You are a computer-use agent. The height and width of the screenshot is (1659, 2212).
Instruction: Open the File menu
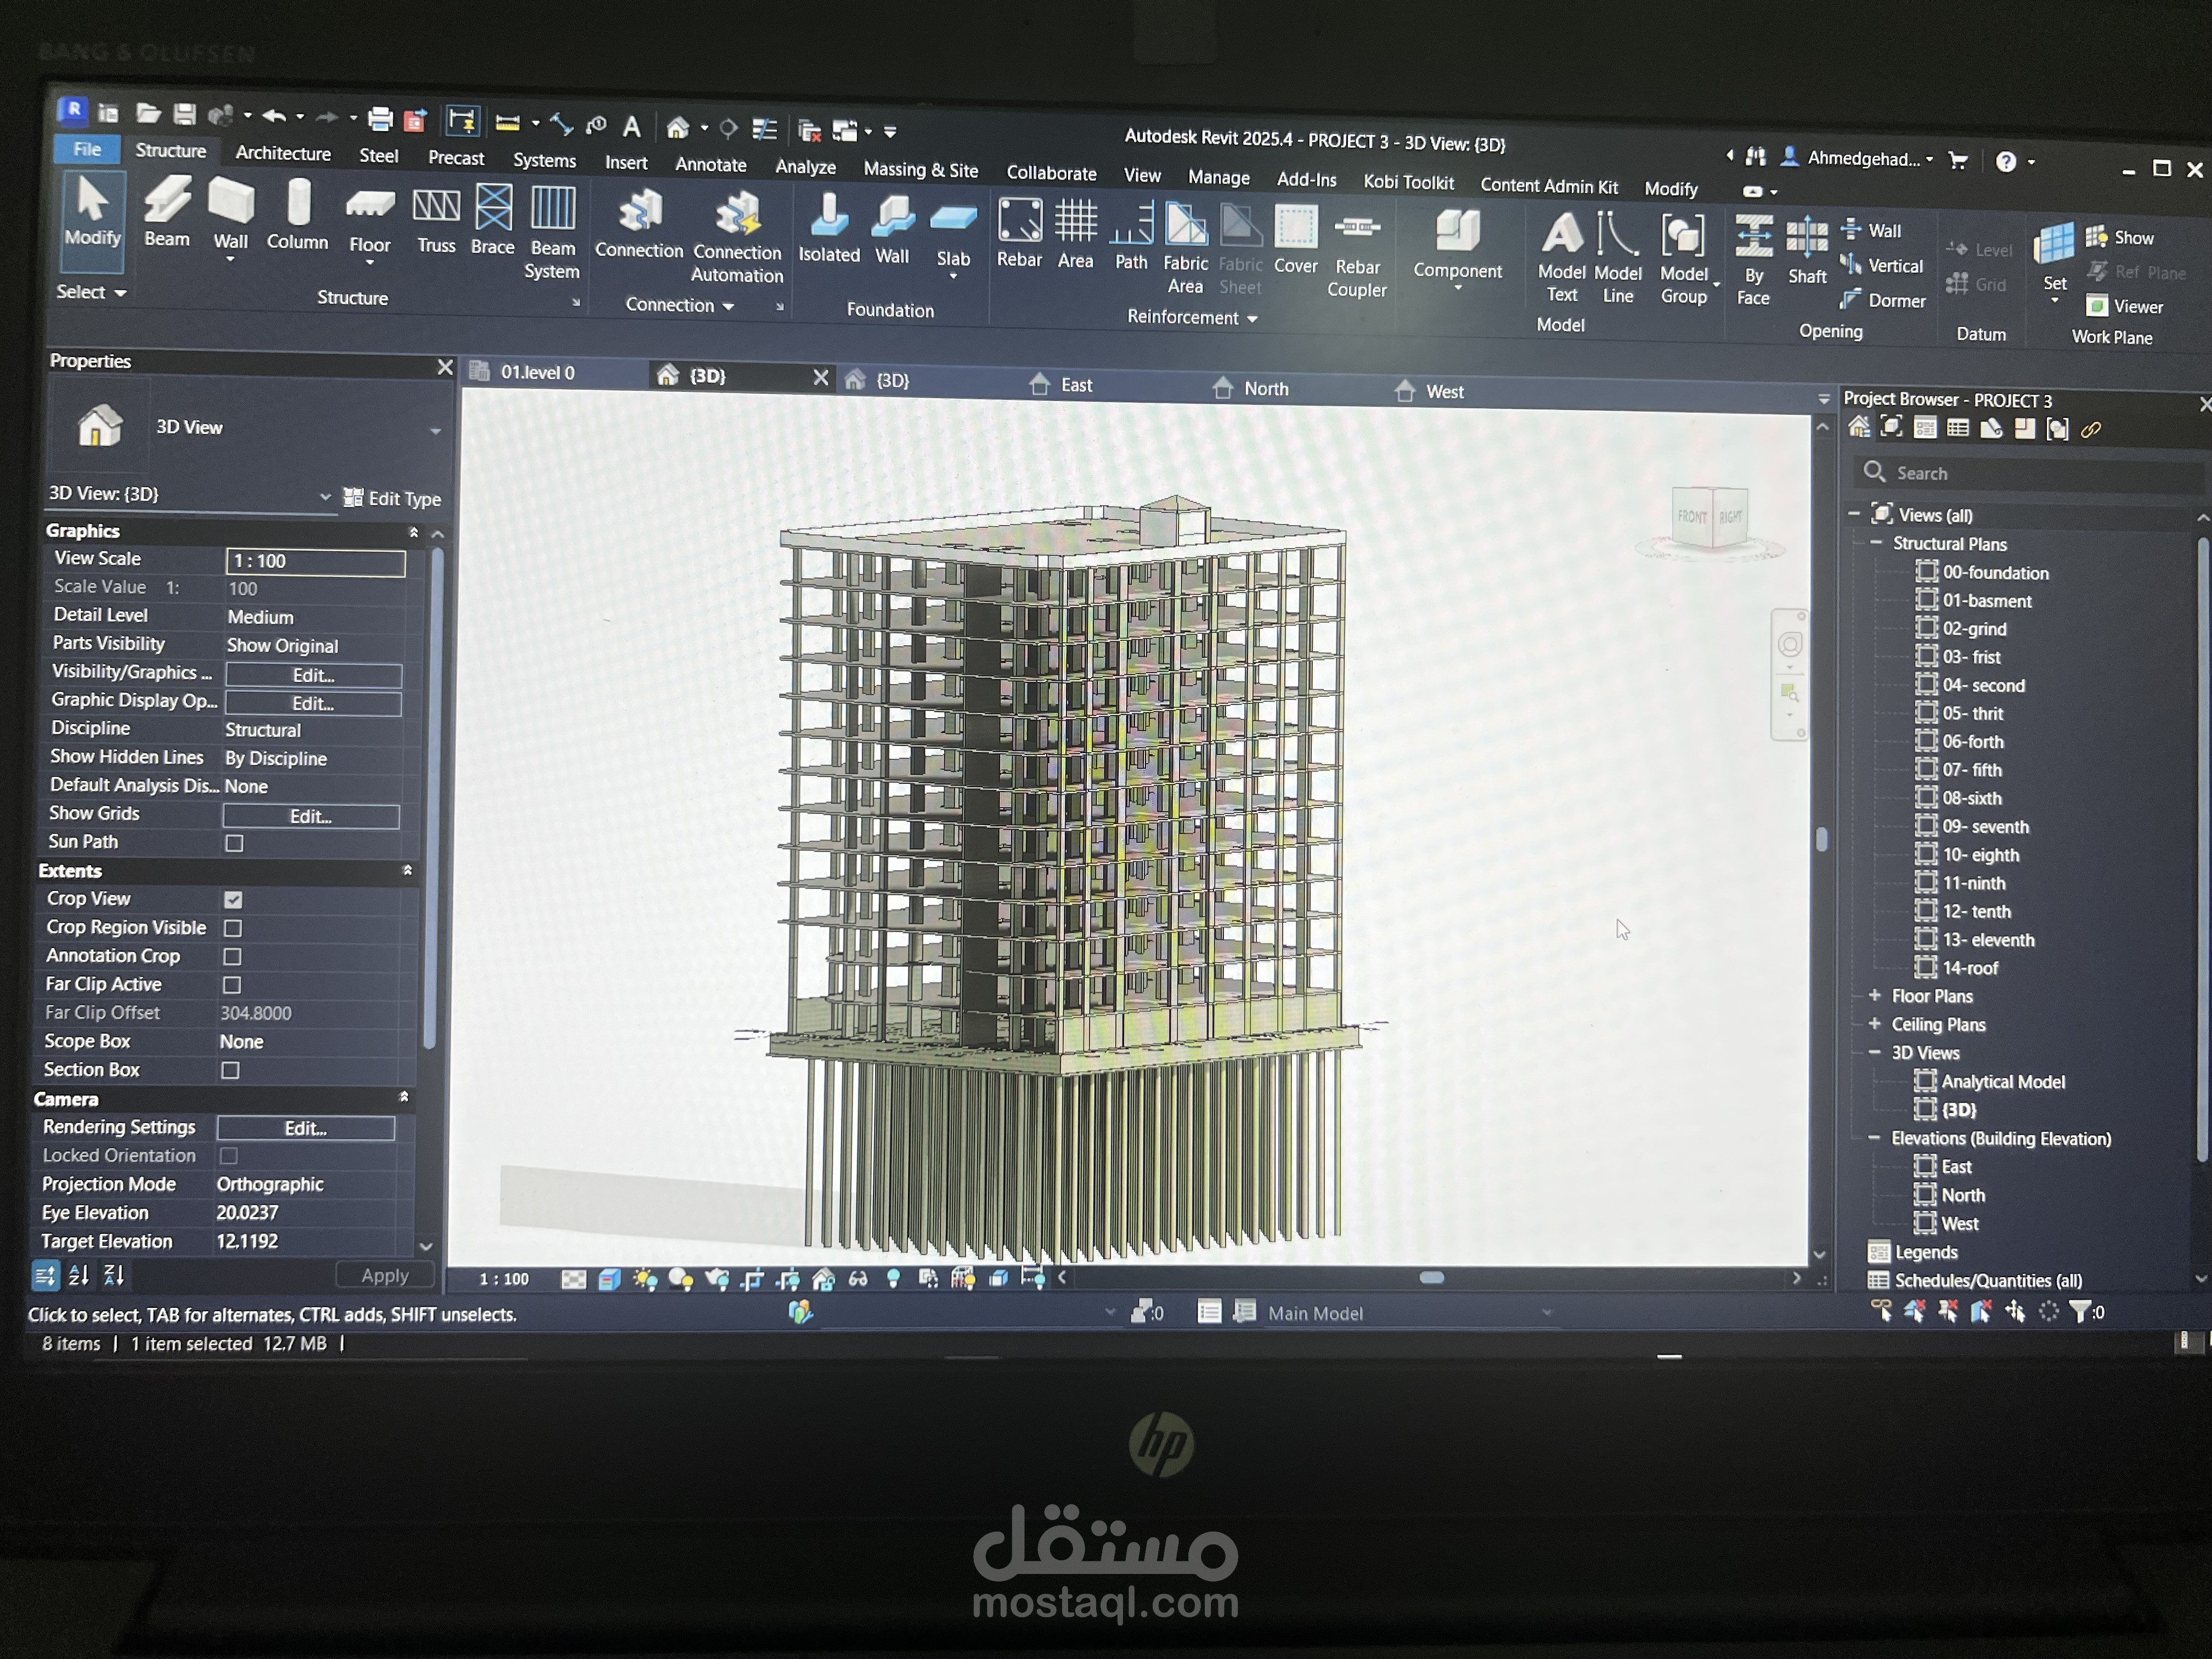[87, 149]
